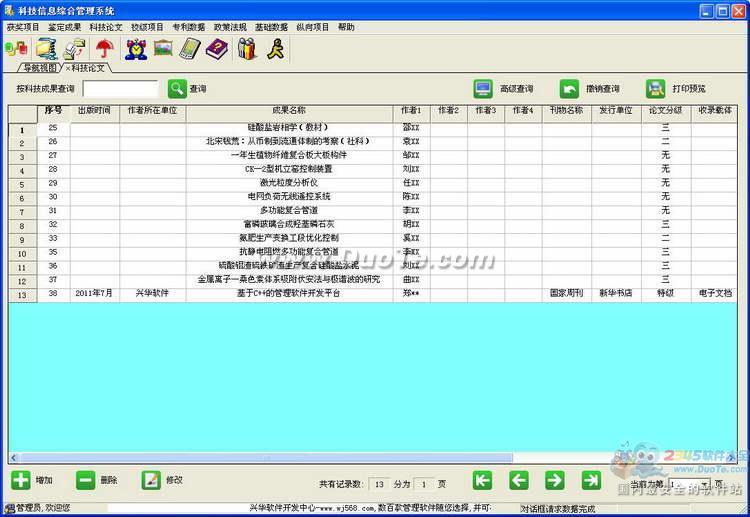Click the green and red connection toolbar icon
This screenshot has width=750, height=517.
point(16,48)
